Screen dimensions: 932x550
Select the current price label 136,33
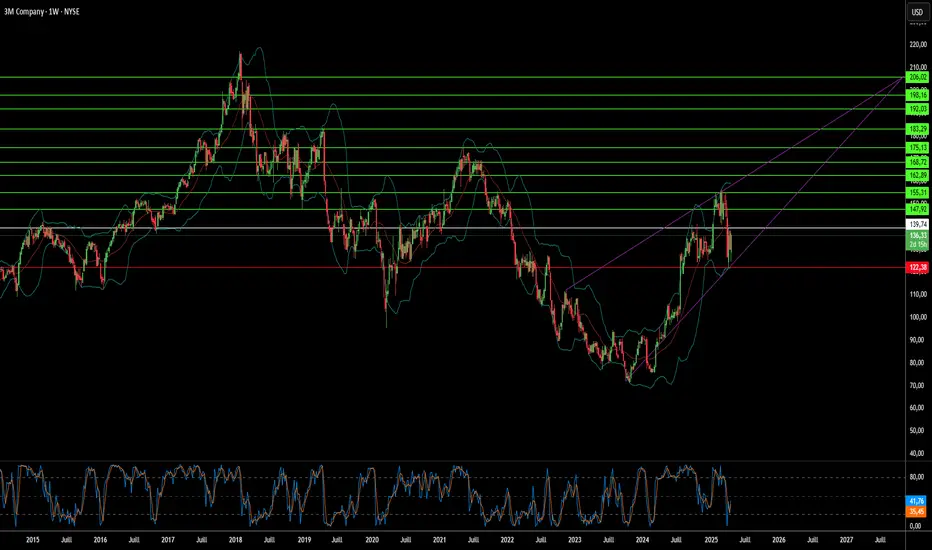click(x=917, y=235)
